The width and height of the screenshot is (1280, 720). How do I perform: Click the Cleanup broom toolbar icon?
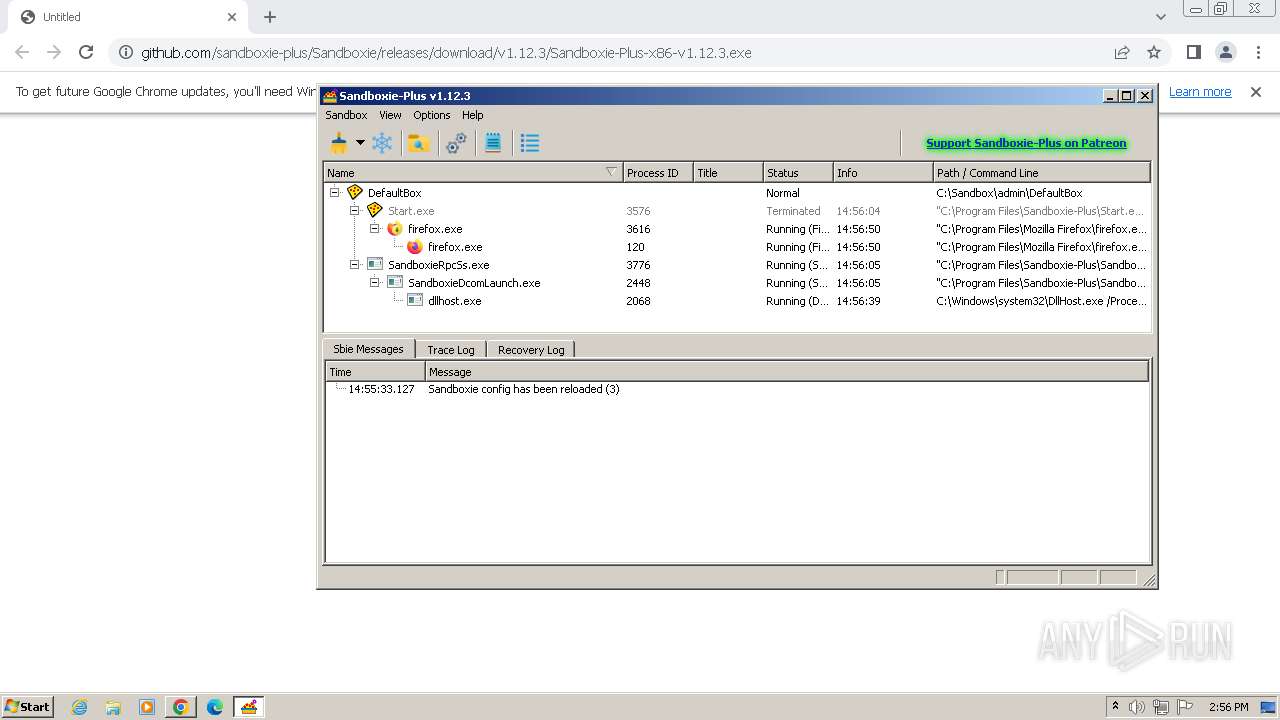pyautogui.click(x=339, y=143)
